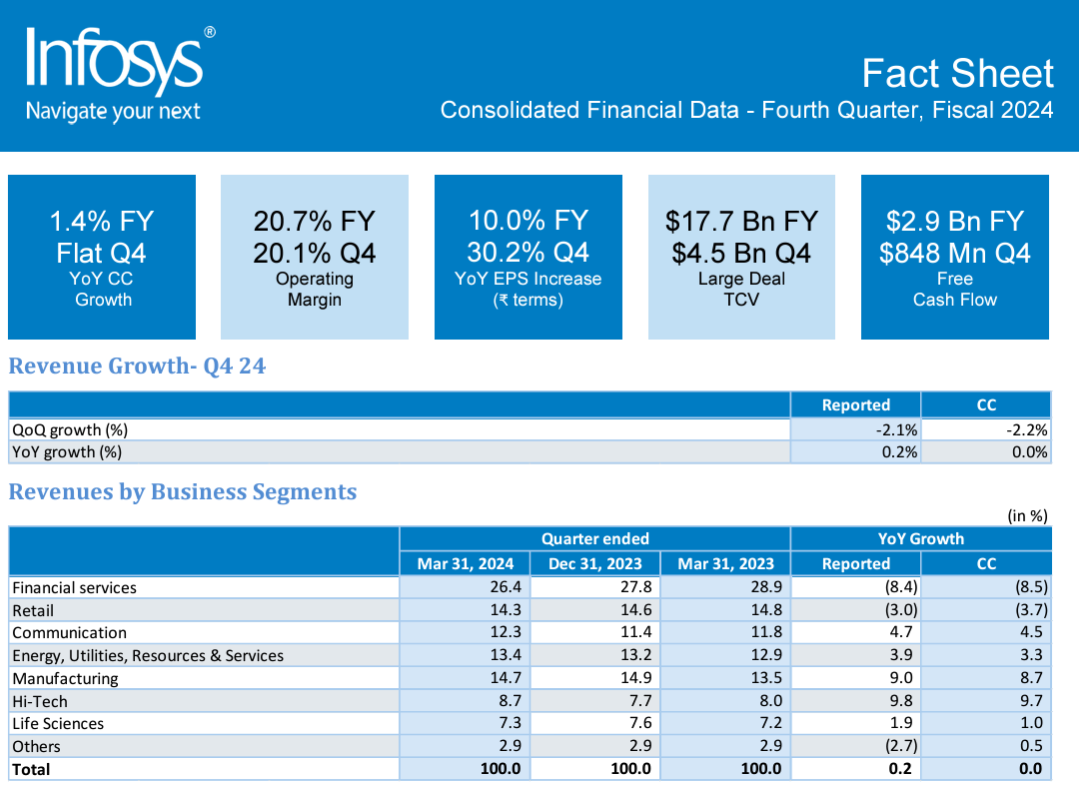Click the 'Navigate your next' tagline
1079x792 pixels.
pyautogui.click(x=112, y=111)
